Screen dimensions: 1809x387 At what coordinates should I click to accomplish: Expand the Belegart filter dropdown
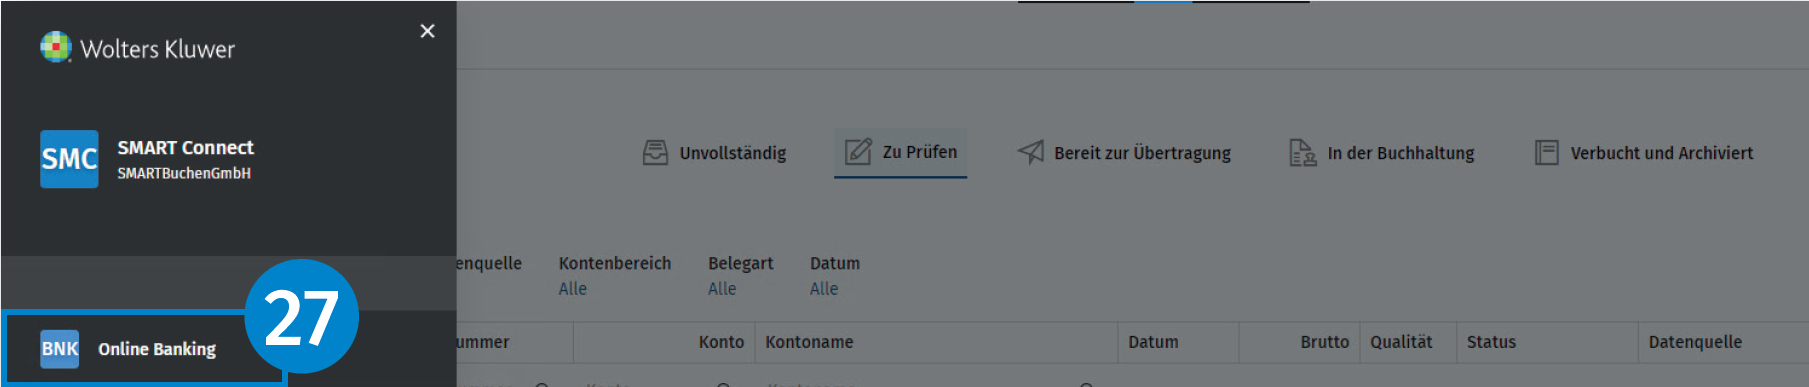click(740, 276)
